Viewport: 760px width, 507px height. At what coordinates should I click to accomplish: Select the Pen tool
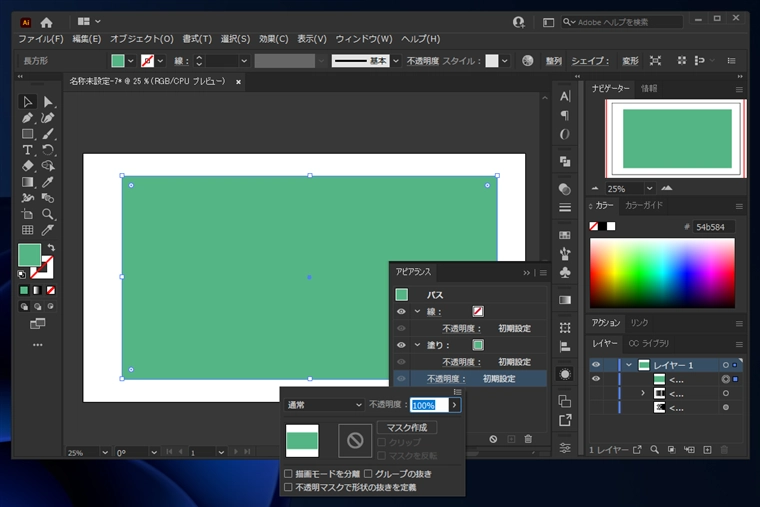point(27,118)
